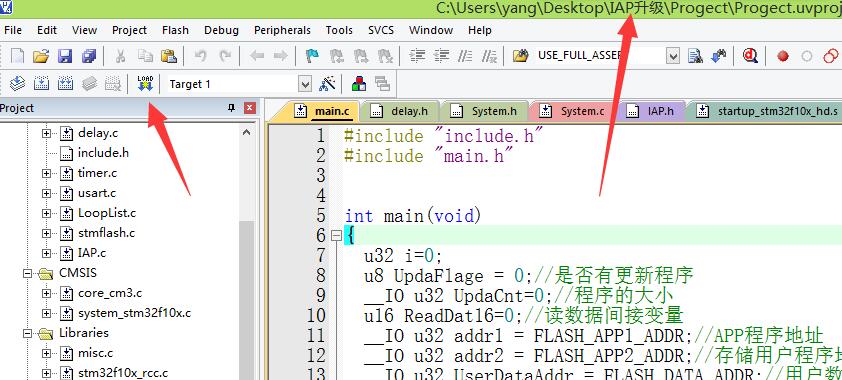The height and width of the screenshot is (380, 842).
Task: Open the File menu
Action: pos(13,30)
